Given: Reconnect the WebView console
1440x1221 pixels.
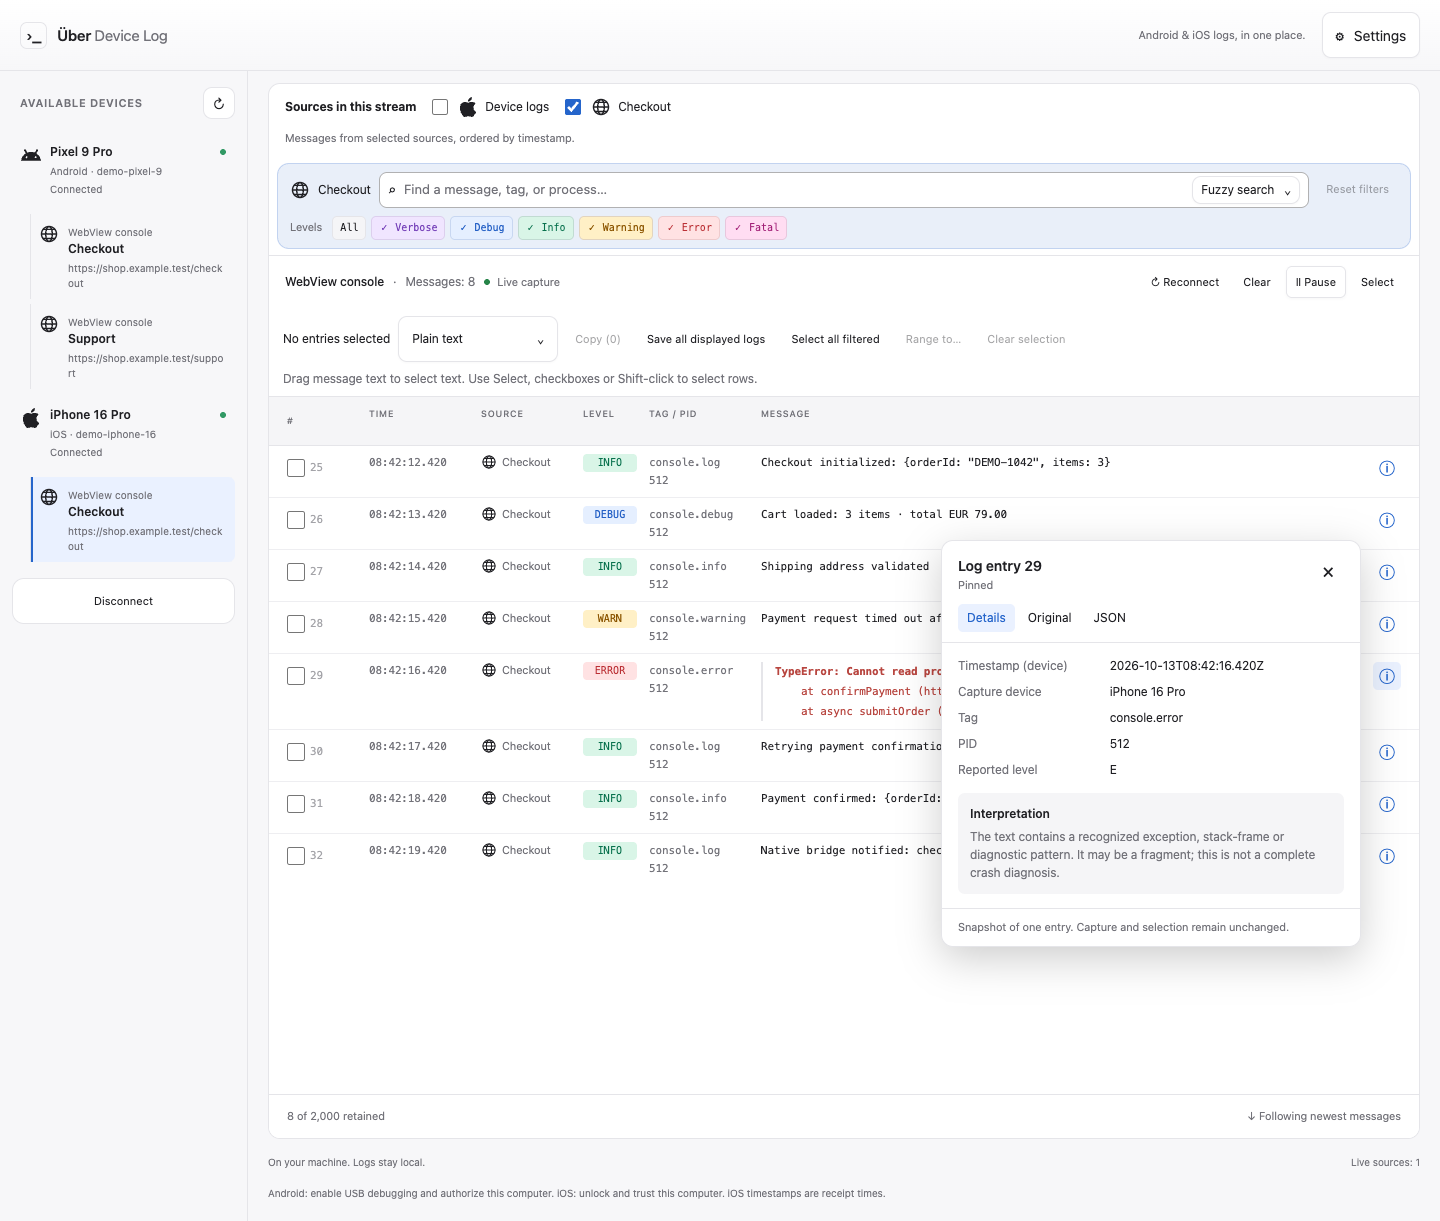Looking at the screenshot, I should click(x=1185, y=282).
